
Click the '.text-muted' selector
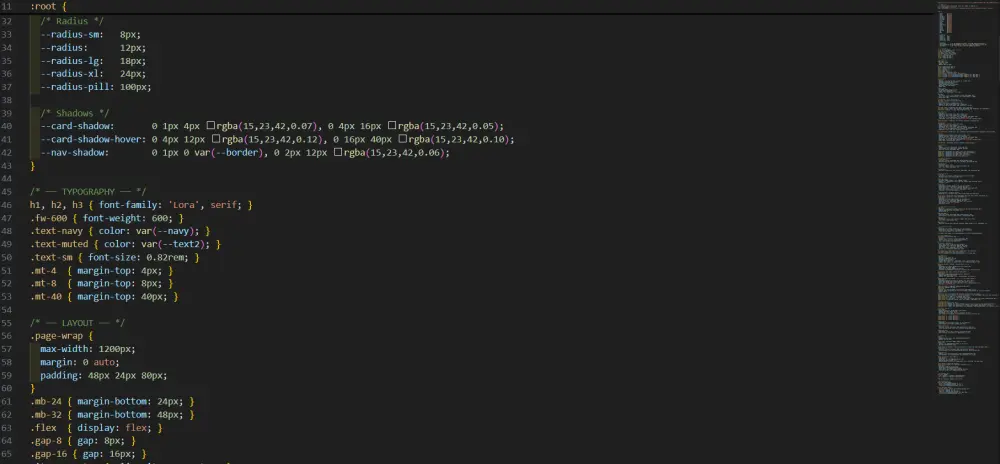tap(59, 244)
